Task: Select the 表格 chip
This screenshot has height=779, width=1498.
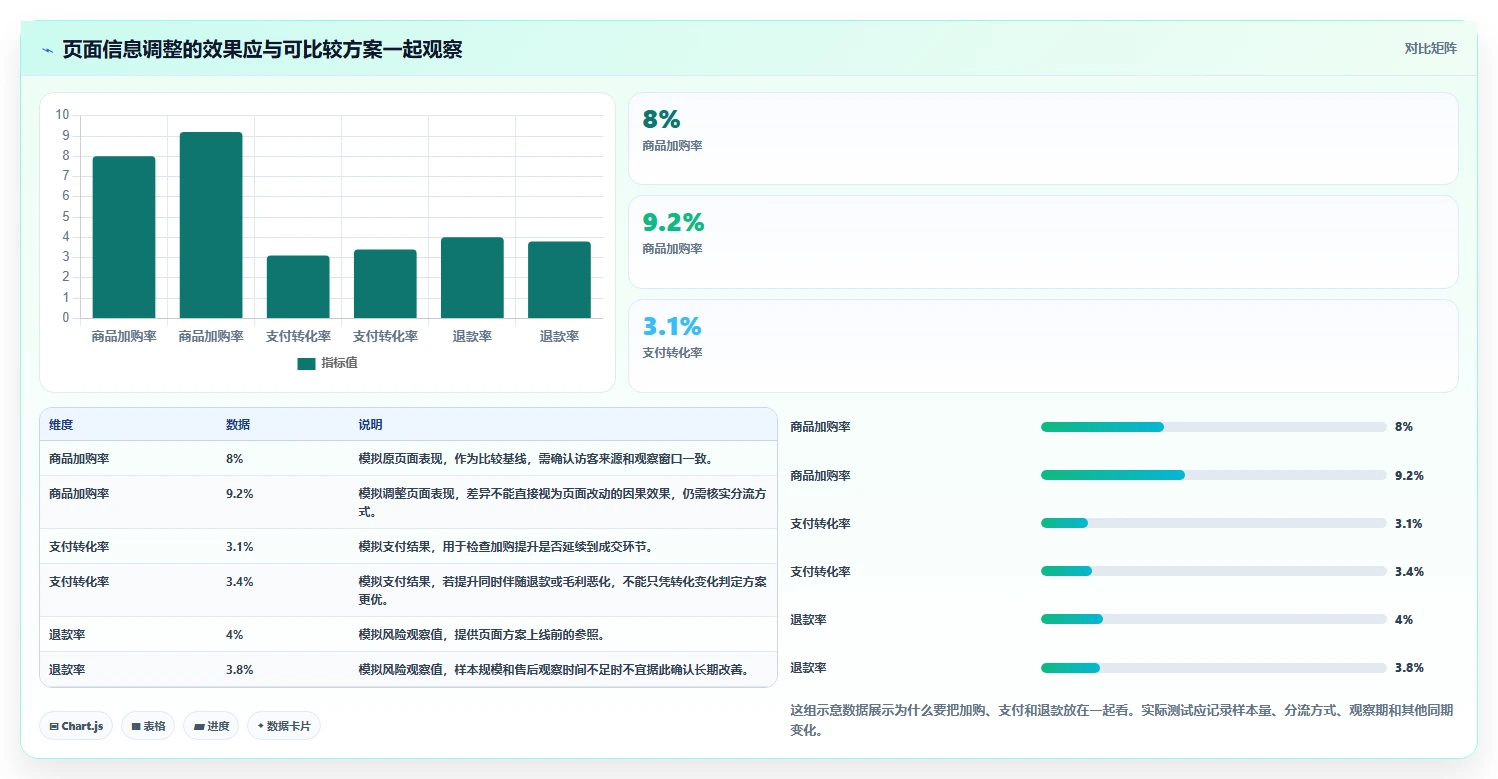Action: pyautogui.click(x=148, y=726)
